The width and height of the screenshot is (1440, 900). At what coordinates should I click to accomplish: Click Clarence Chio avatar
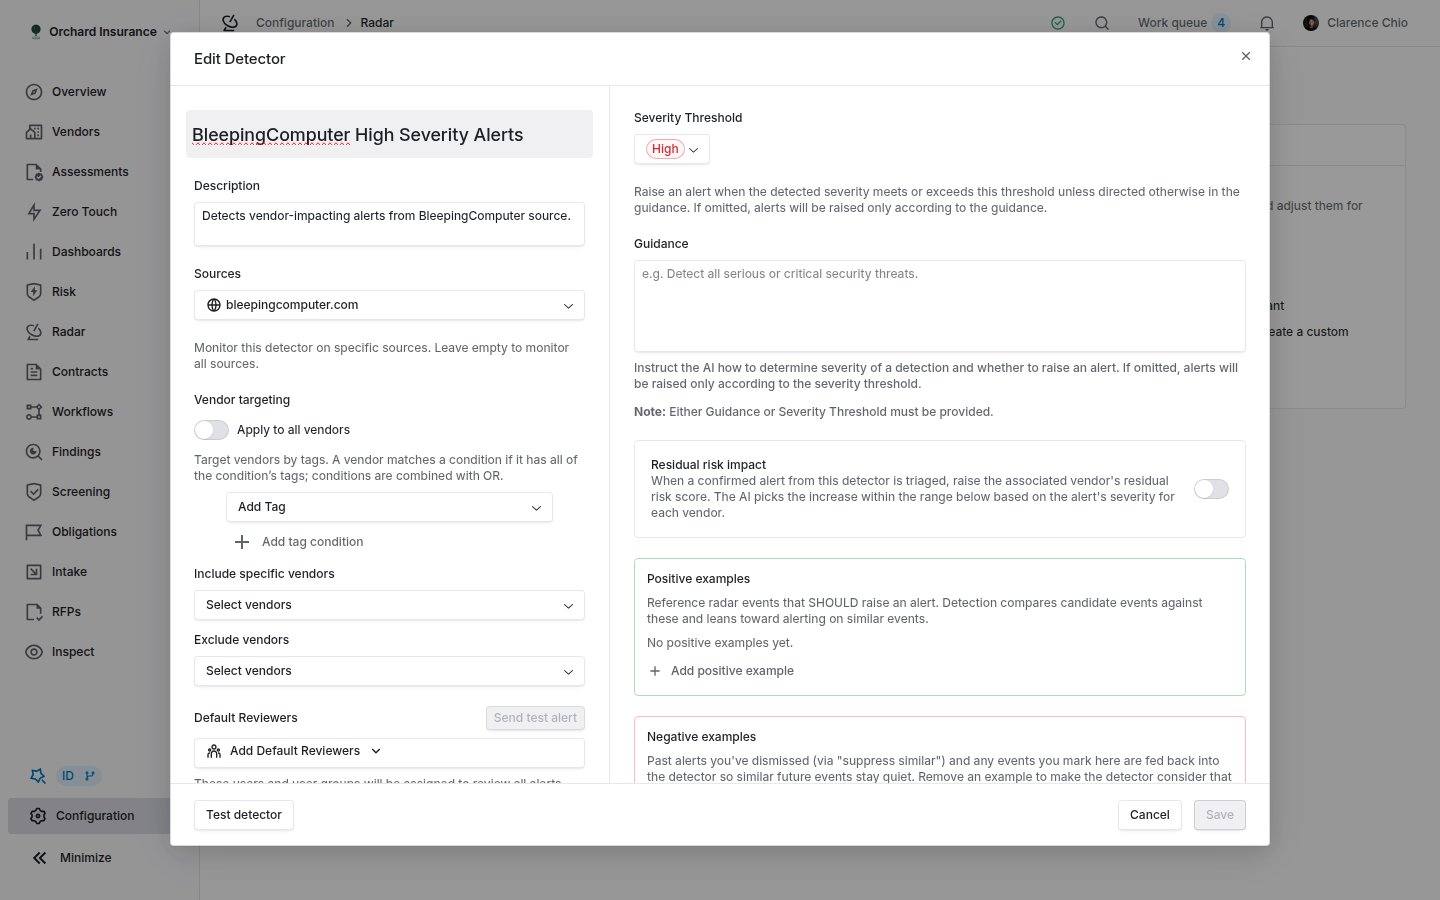coord(1311,23)
